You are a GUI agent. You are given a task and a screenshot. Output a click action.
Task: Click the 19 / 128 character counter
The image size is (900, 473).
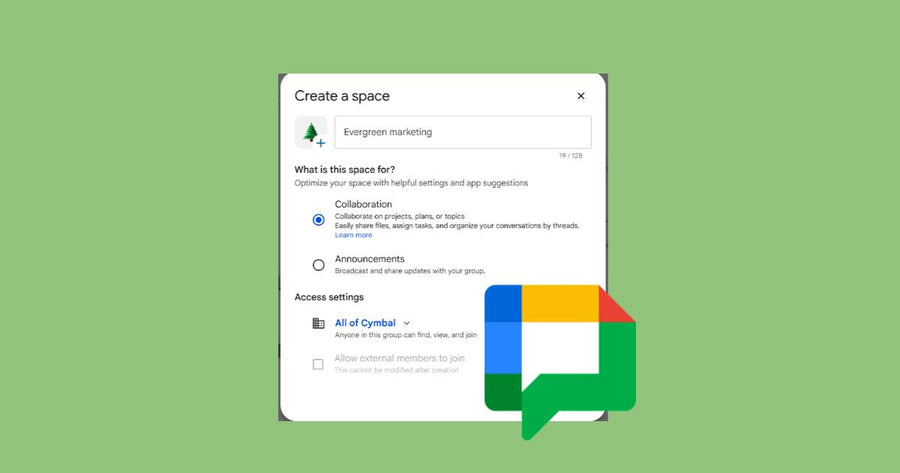[571, 156]
